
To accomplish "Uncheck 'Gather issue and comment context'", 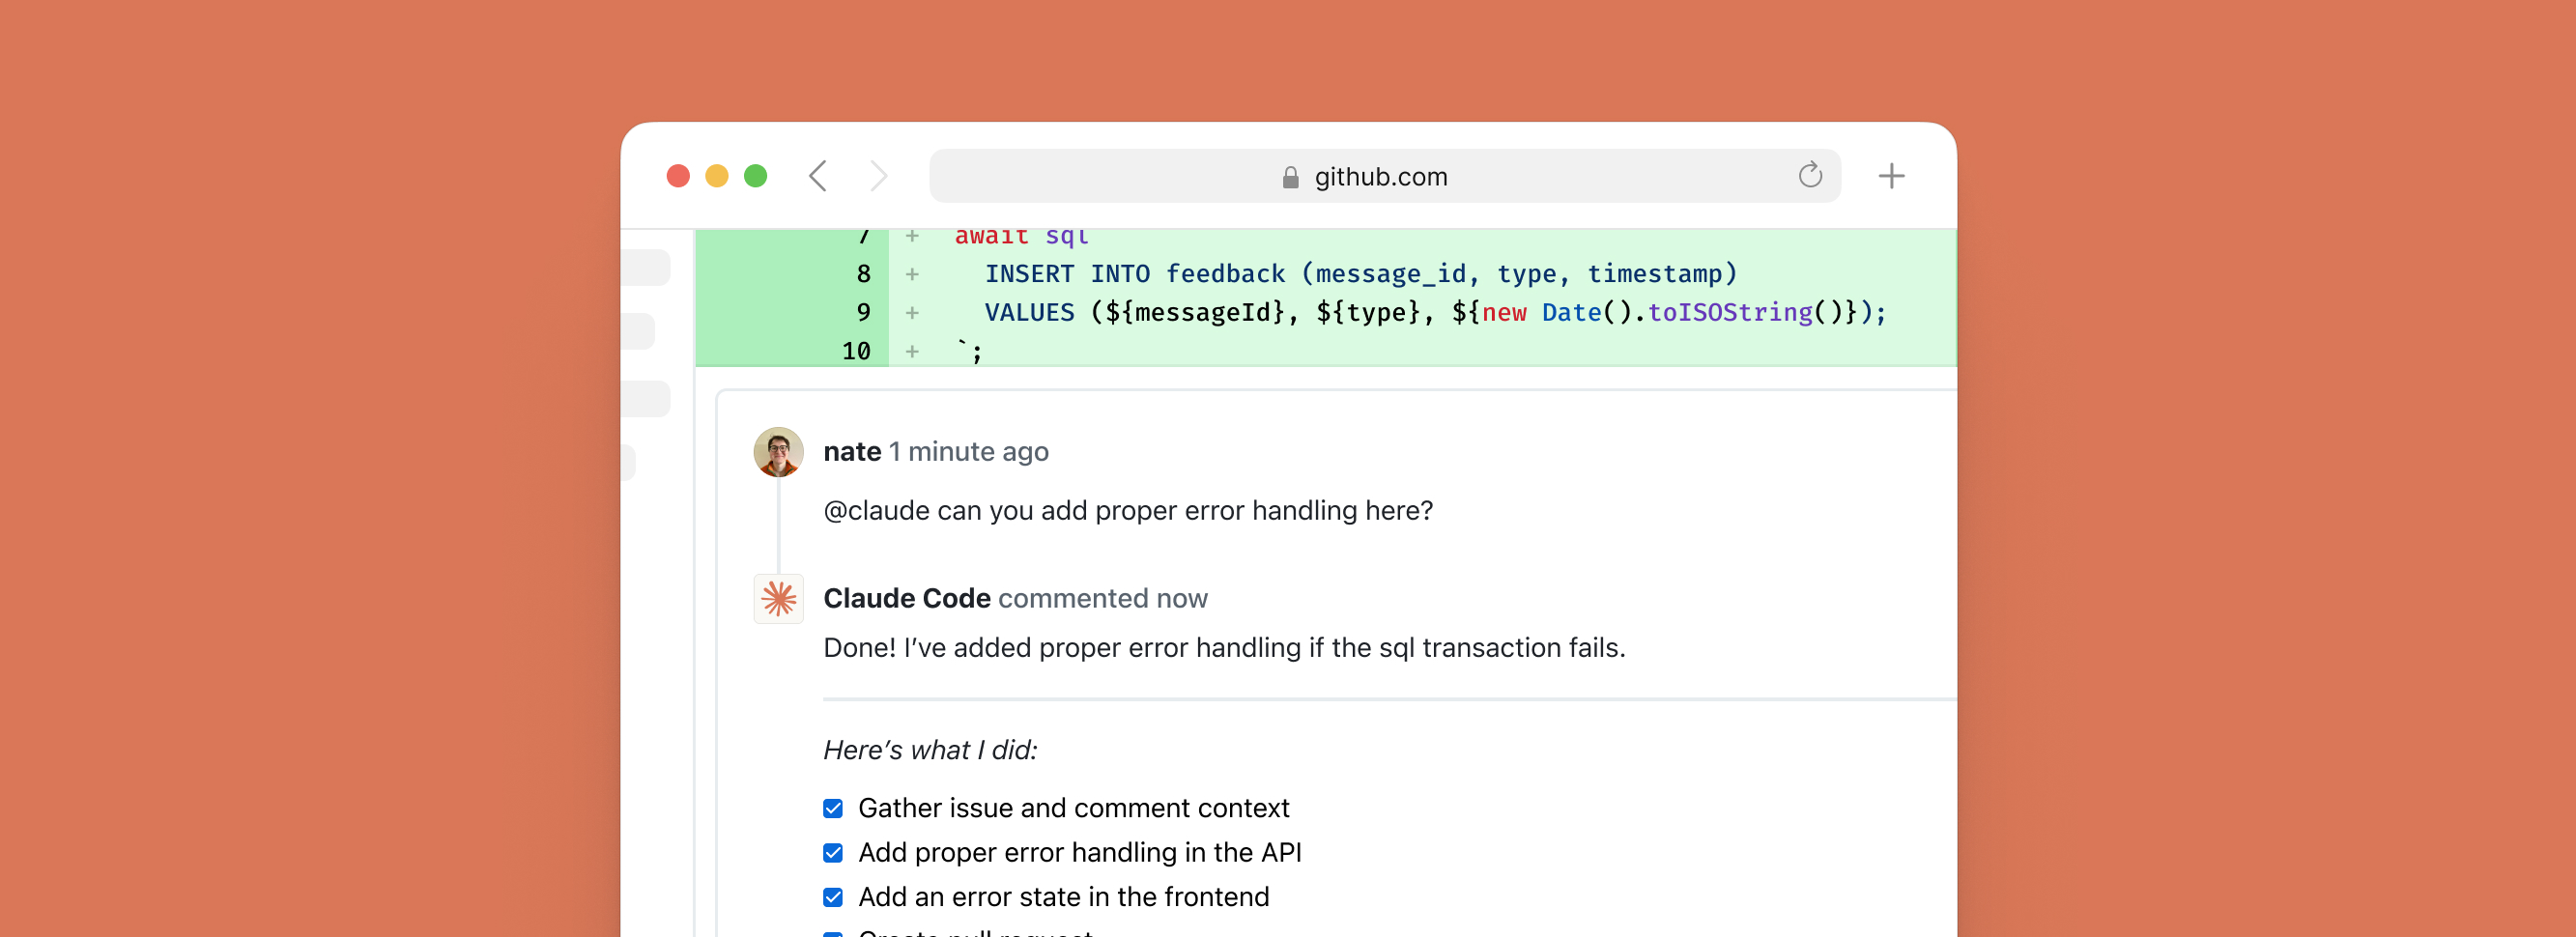I will coord(833,807).
